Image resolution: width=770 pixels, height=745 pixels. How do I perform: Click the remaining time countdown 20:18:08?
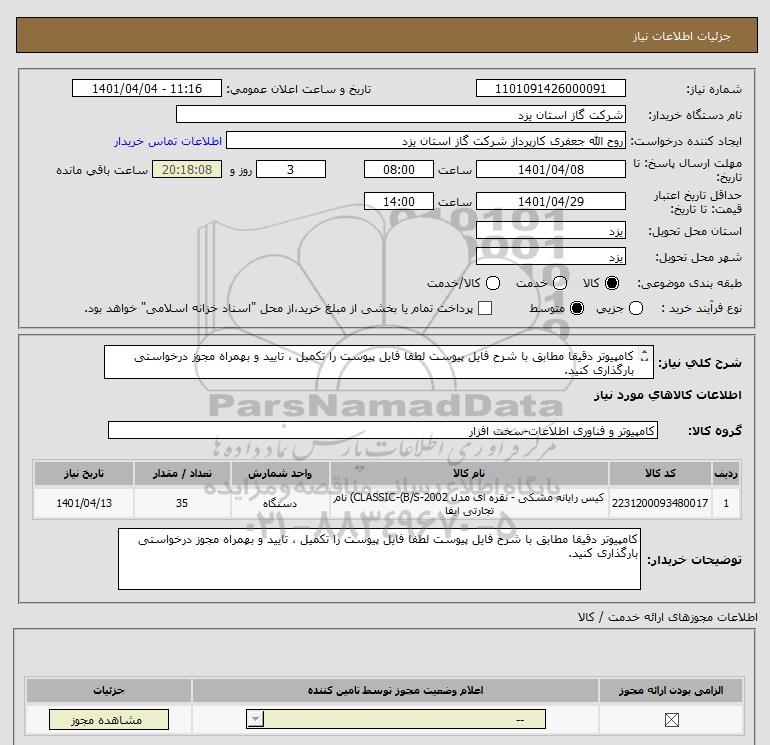pyautogui.click(x=187, y=169)
